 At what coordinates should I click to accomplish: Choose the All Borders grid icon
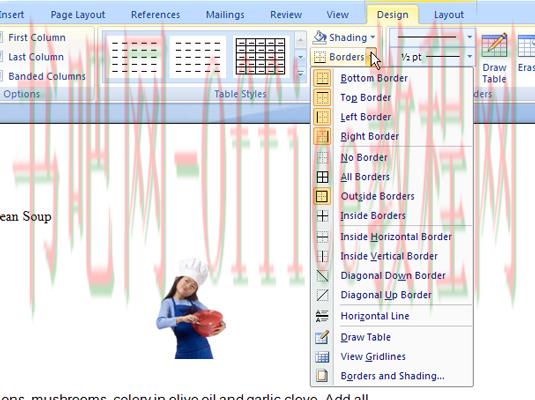tap(322, 177)
